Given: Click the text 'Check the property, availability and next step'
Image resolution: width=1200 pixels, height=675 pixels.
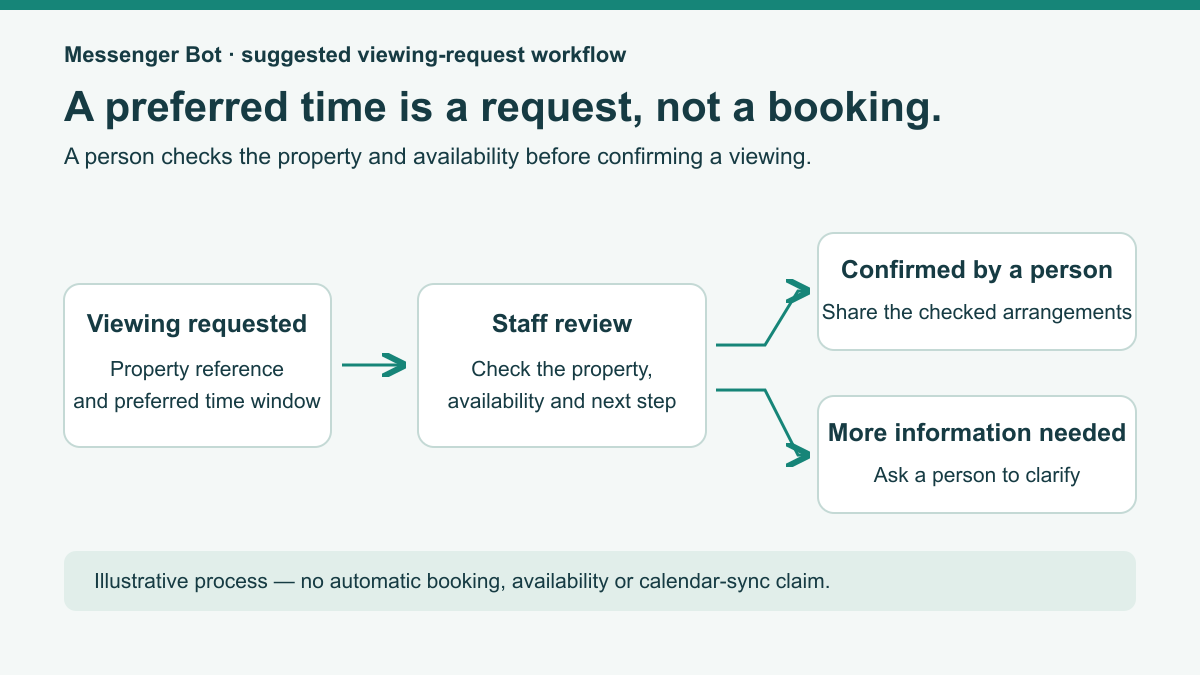Looking at the screenshot, I should click(x=562, y=385).
